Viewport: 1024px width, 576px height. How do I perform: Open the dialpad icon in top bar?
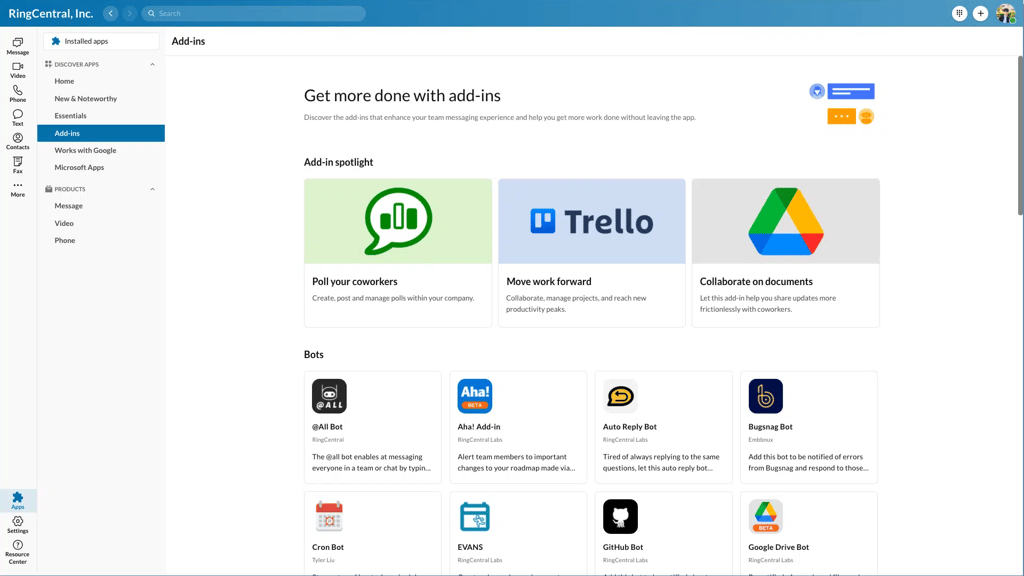coord(959,13)
